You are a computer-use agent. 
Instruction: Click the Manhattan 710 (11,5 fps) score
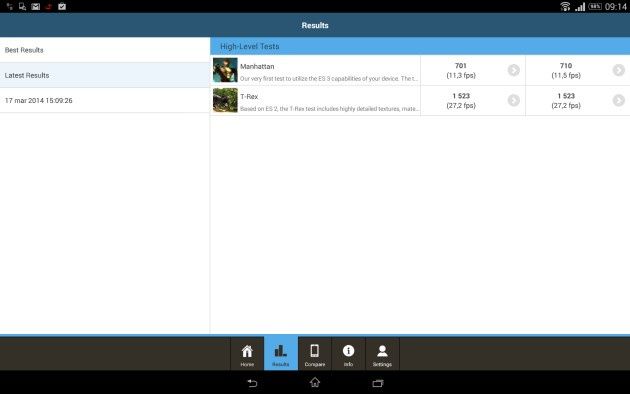click(566, 70)
